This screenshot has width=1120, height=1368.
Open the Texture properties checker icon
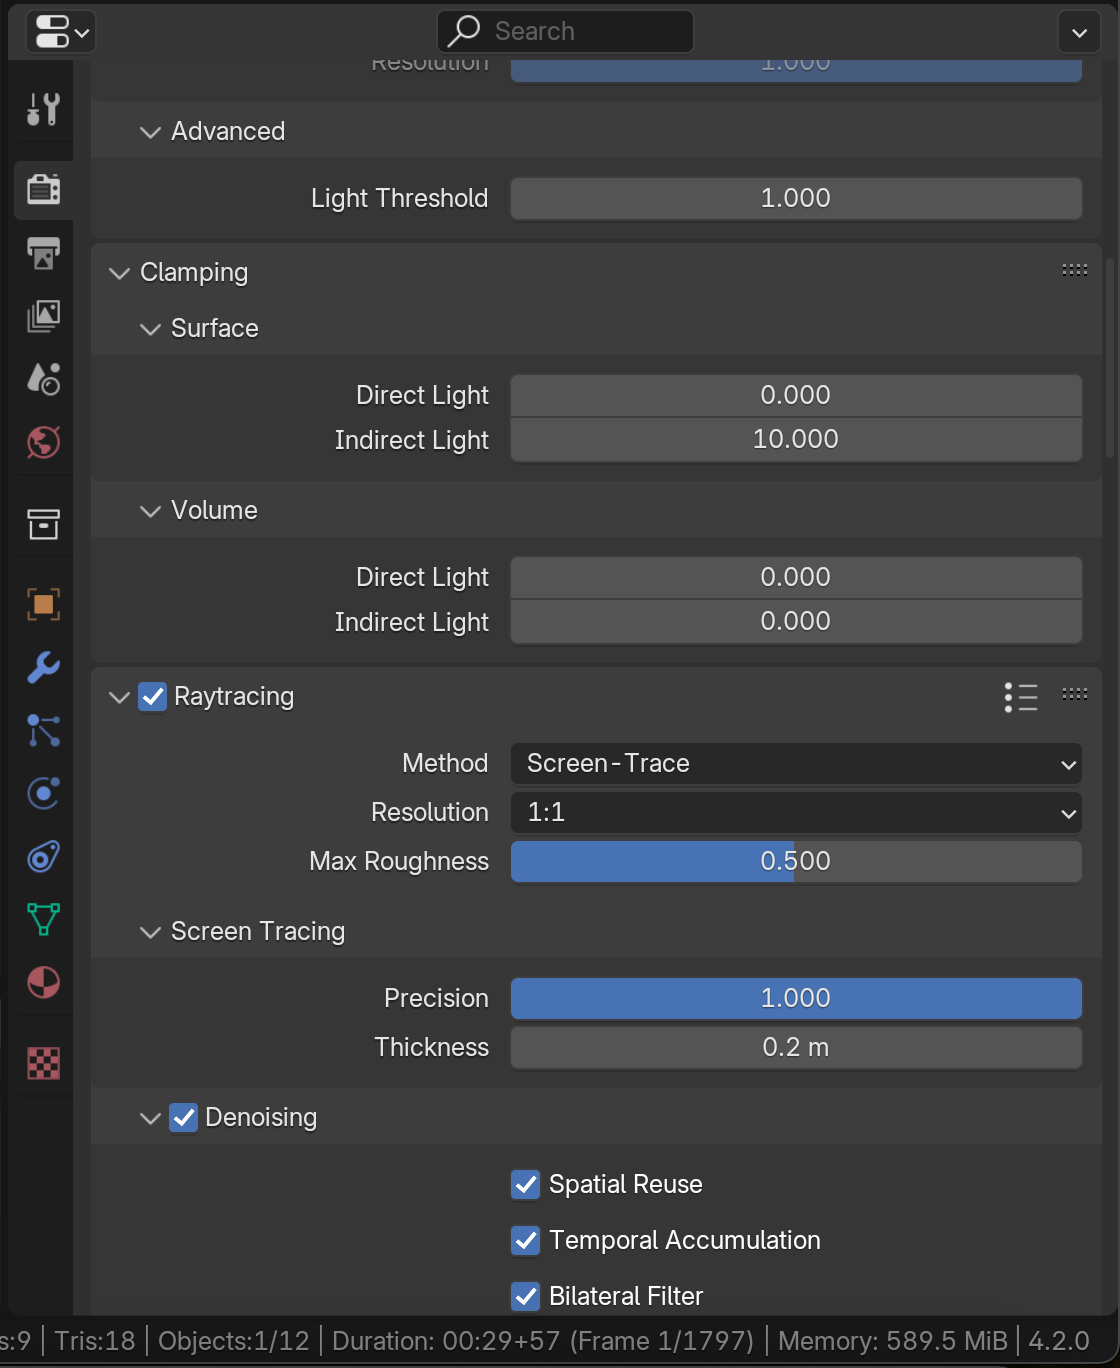pyautogui.click(x=43, y=1063)
